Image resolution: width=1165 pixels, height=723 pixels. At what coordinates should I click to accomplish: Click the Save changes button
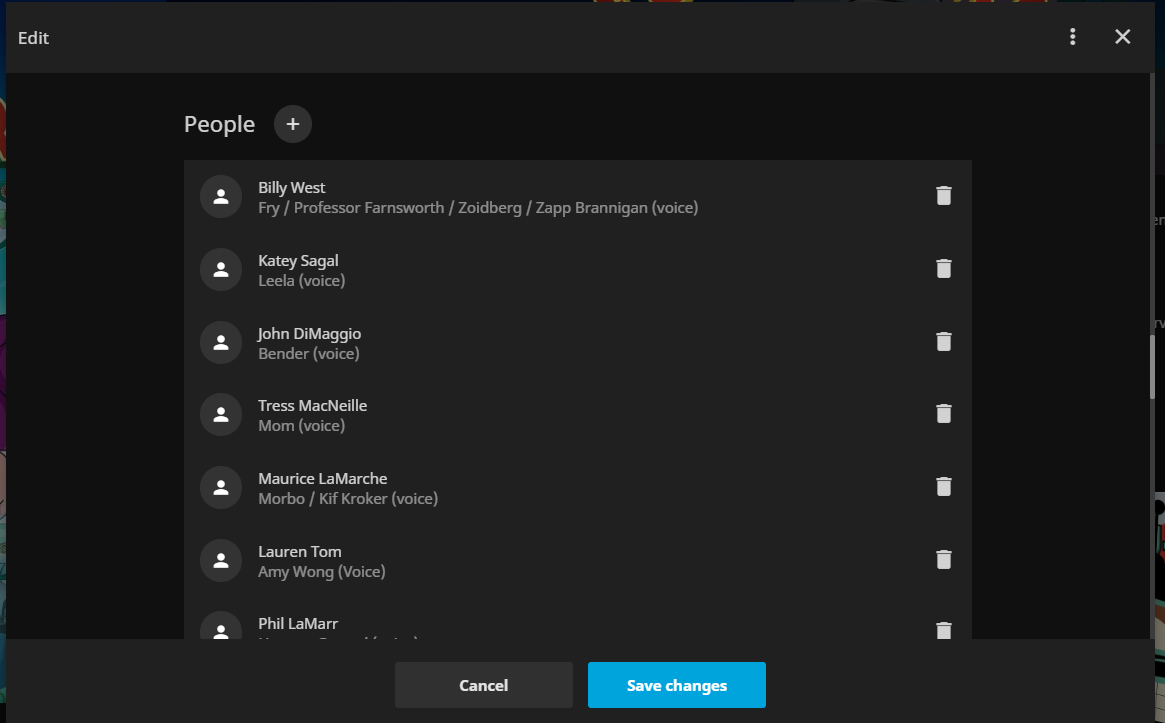click(676, 685)
